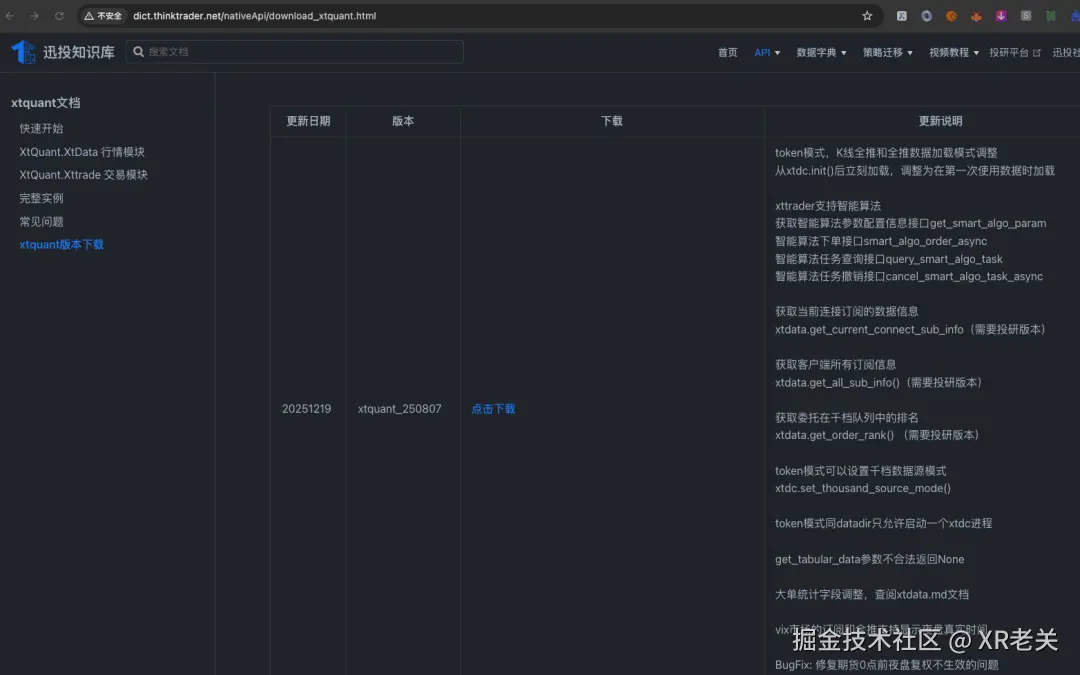Click the browser forward arrow

34,16
